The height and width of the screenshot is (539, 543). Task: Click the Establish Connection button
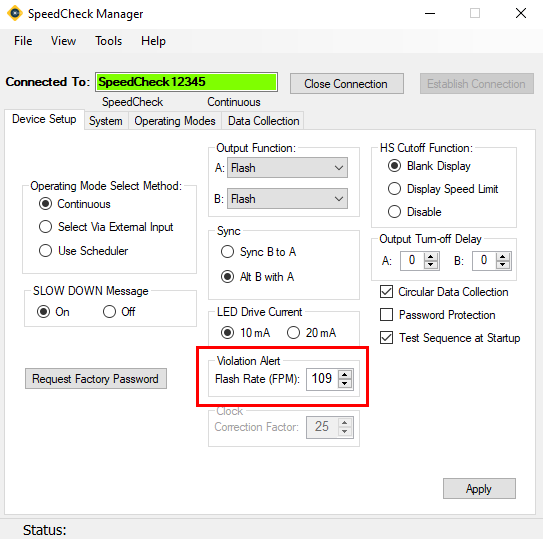(477, 83)
